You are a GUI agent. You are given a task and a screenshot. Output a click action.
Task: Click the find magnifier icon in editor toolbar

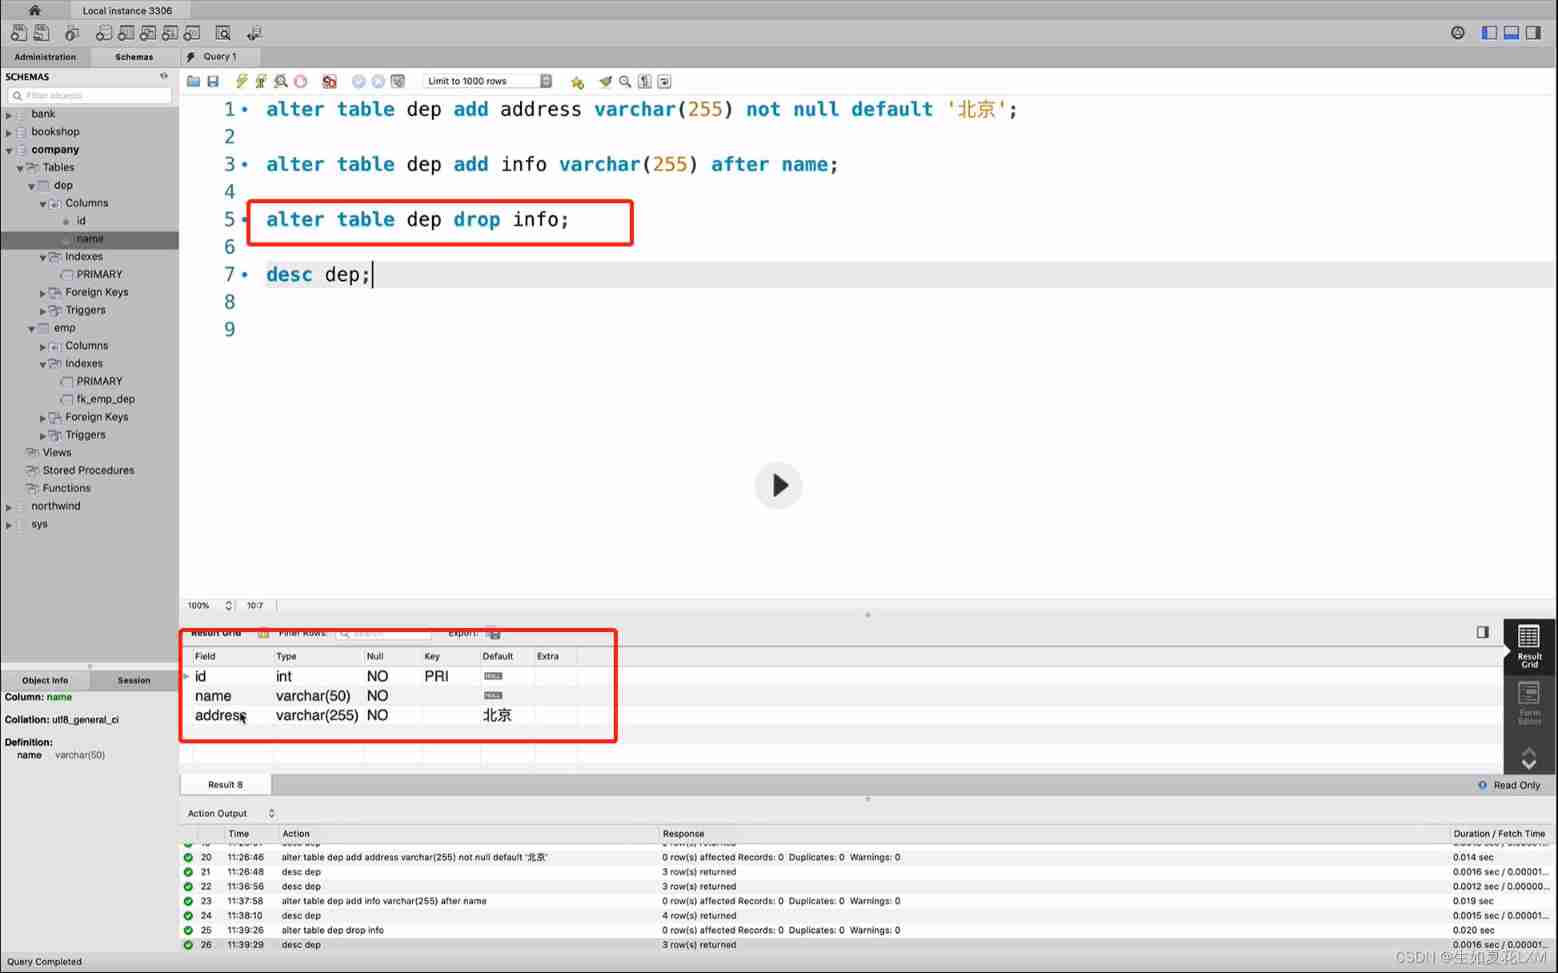(625, 81)
